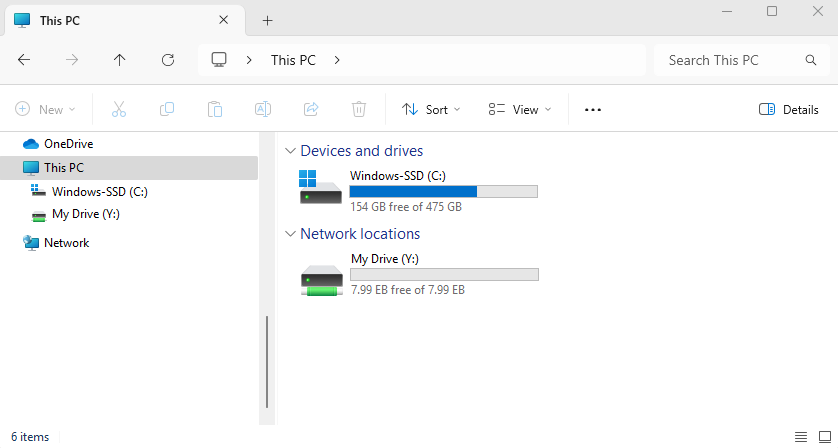Close the This PC tab
Viewport: 838px width, 448px height.
pos(223,20)
